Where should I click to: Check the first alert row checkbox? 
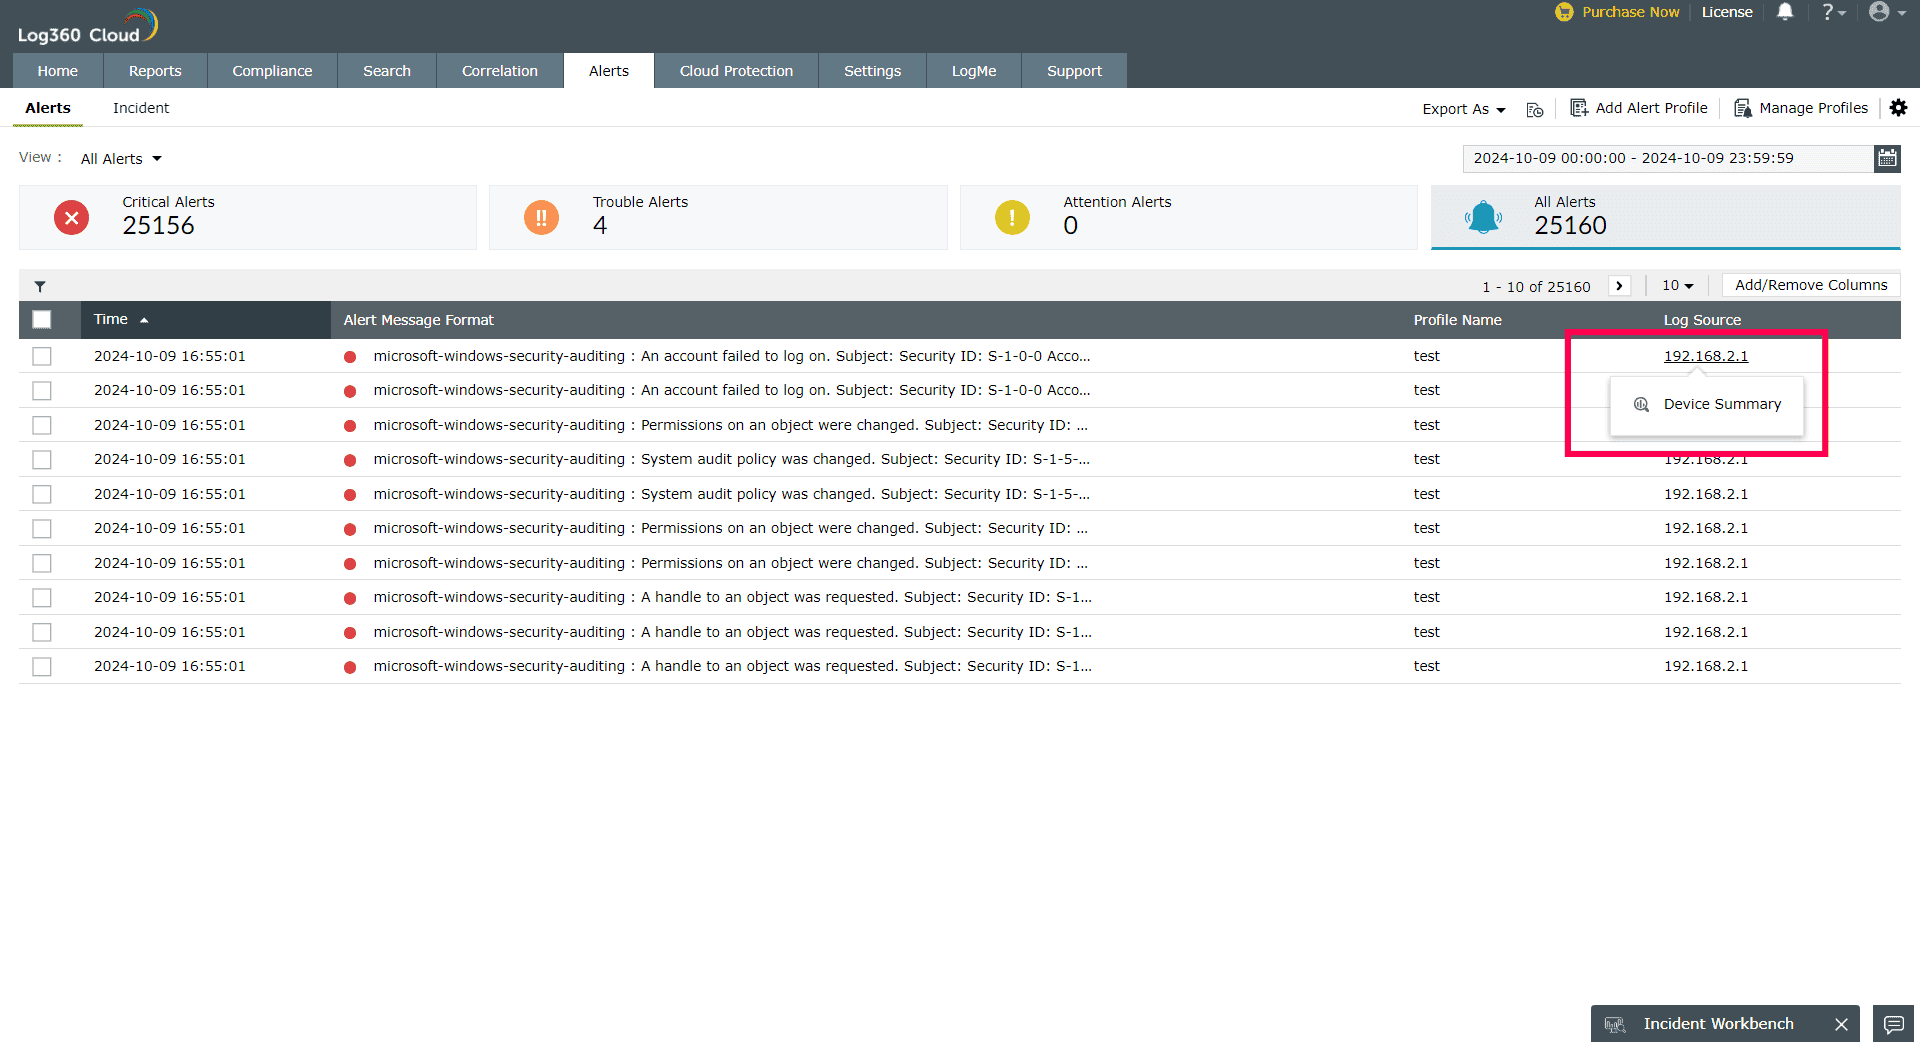[42, 356]
